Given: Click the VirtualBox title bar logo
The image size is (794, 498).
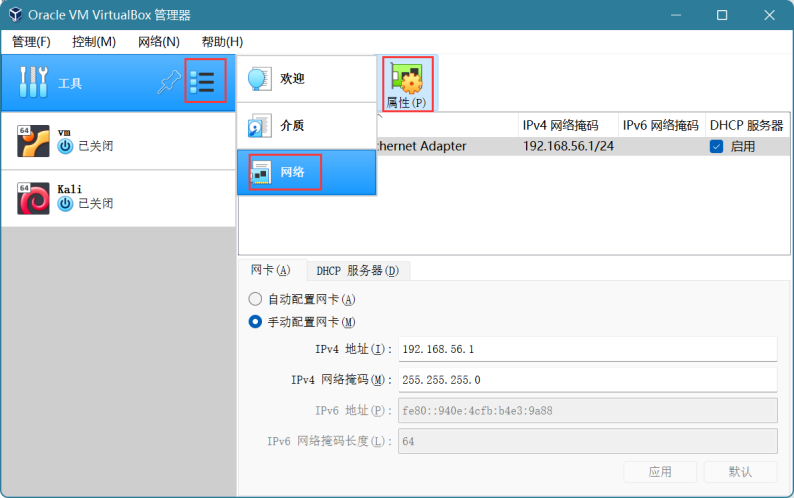Looking at the screenshot, I should pos(16,15).
